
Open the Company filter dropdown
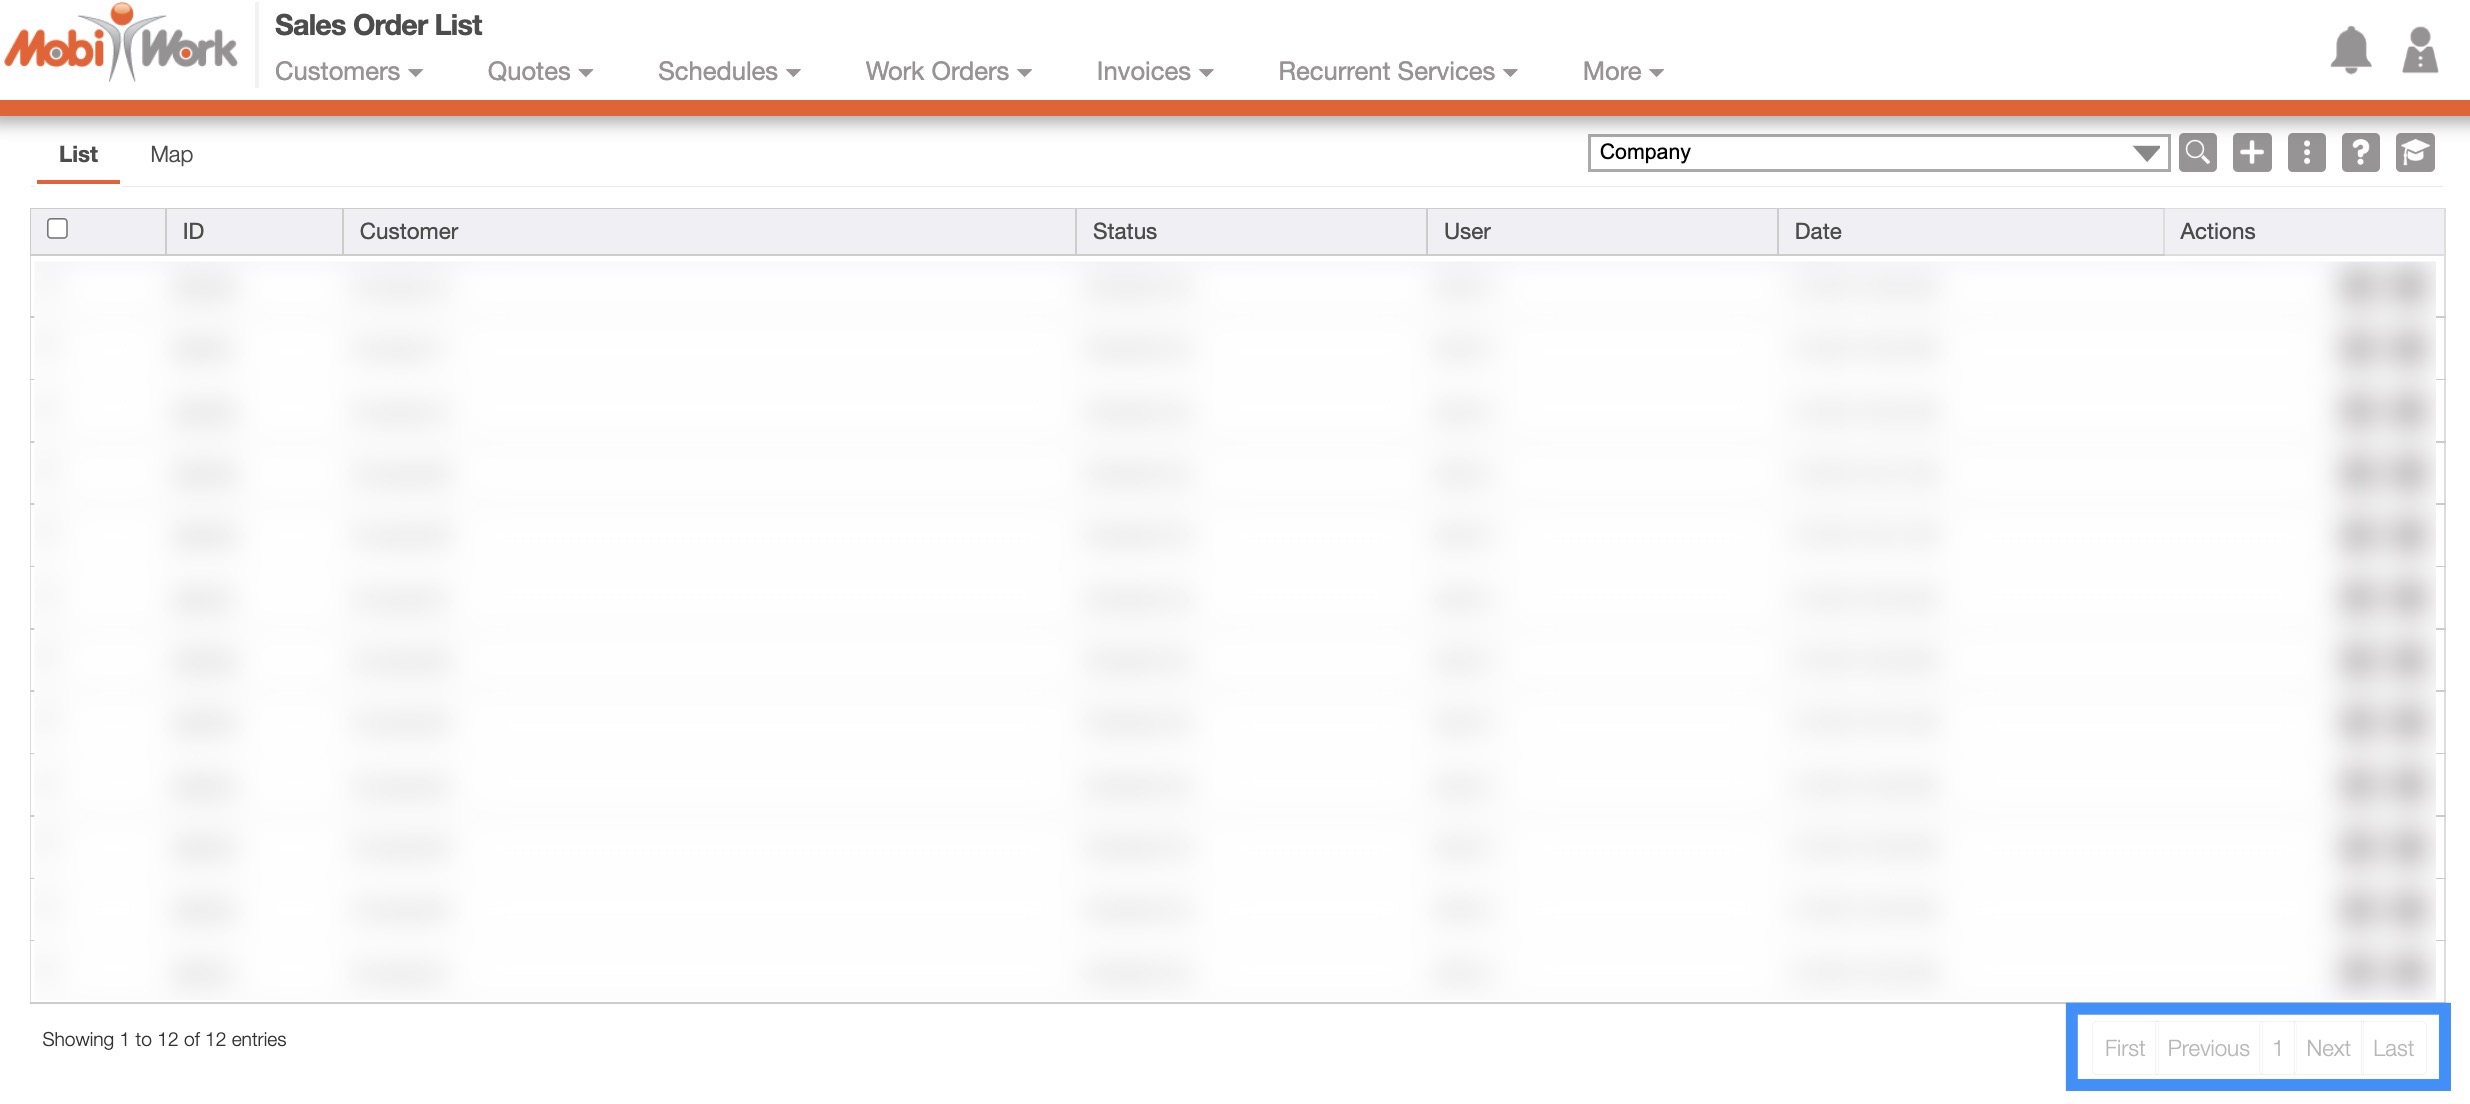coord(1877,153)
